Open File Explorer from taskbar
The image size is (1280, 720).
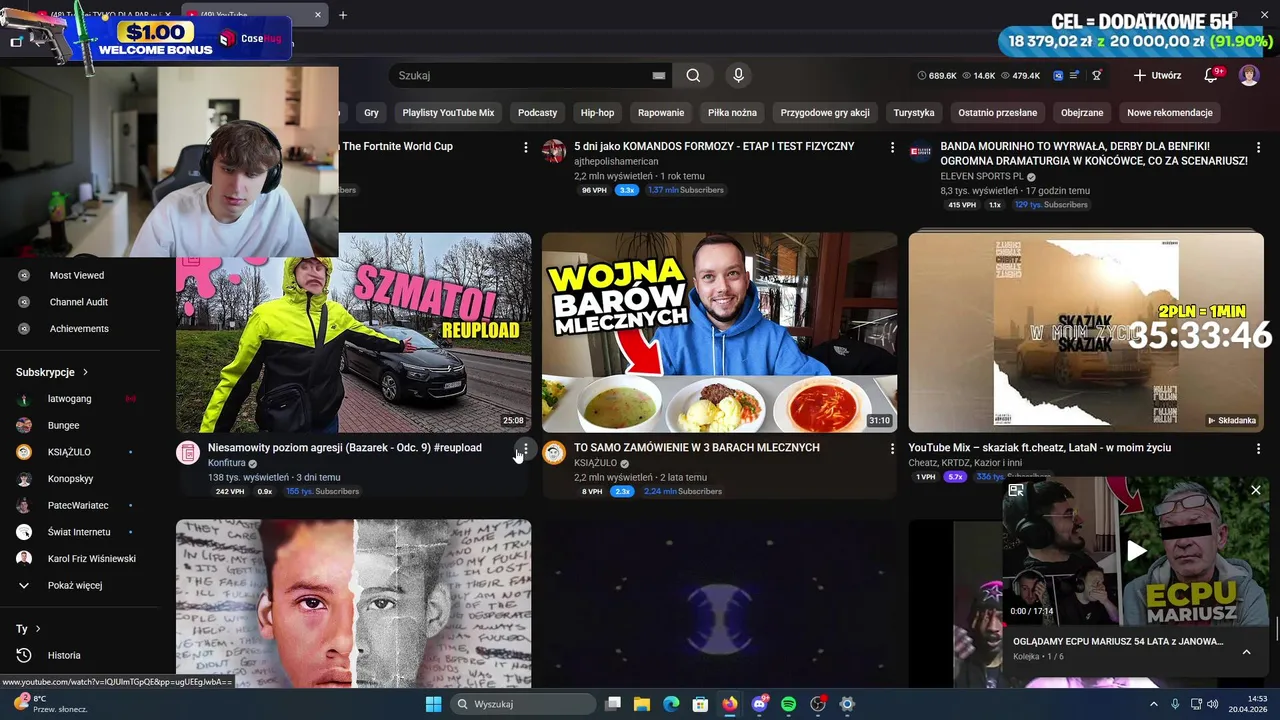pyautogui.click(x=642, y=704)
